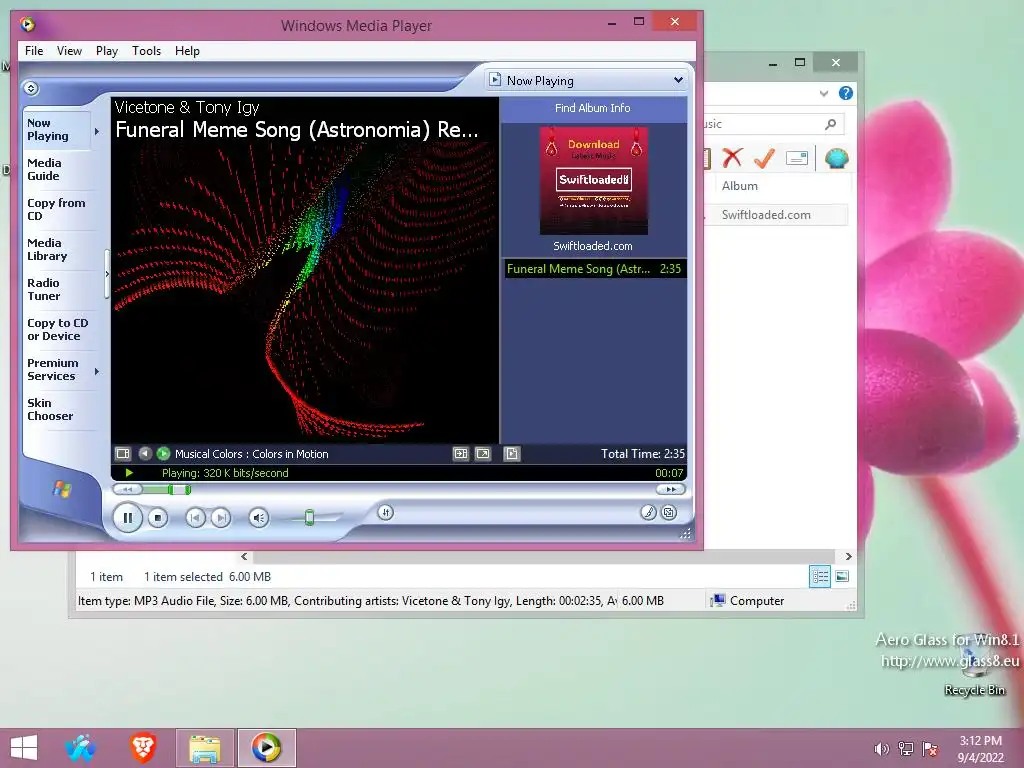Open Copy to CD or Device
The image size is (1024, 768).
57,330
